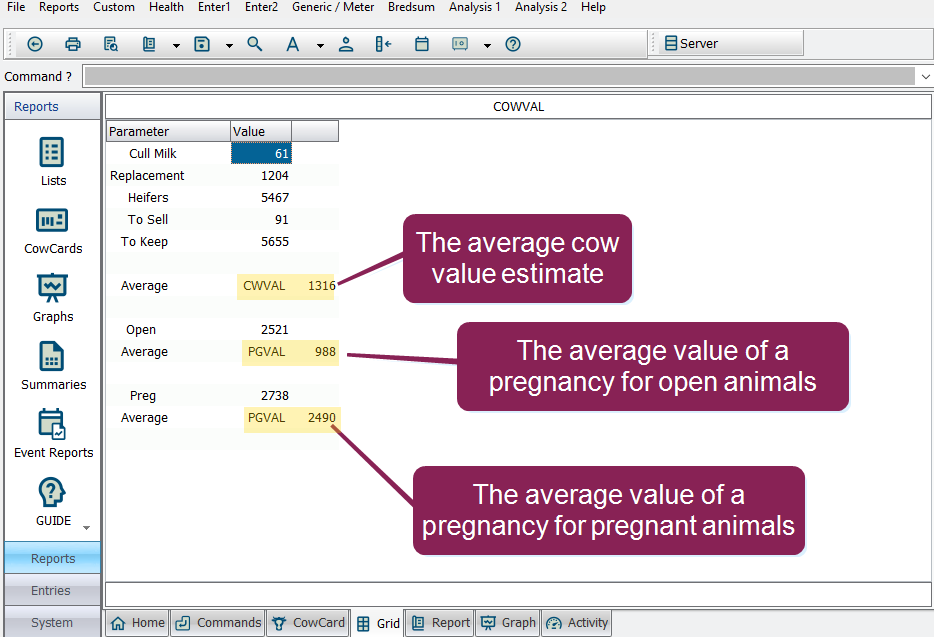Viewport: 934px width, 637px height.
Task: Click the person icon in the toolbar
Action: click(x=346, y=44)
